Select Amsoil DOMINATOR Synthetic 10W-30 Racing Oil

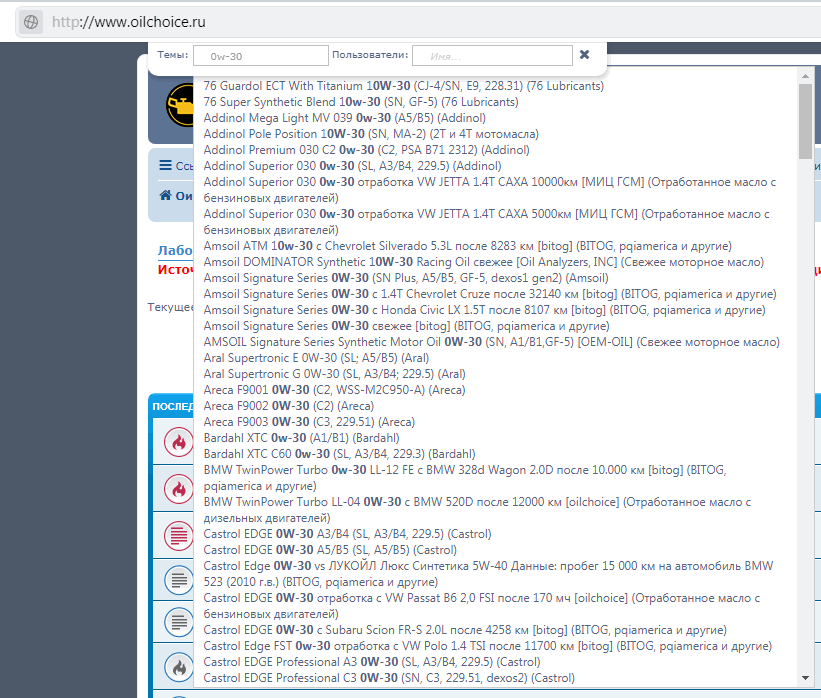(484, 262)
